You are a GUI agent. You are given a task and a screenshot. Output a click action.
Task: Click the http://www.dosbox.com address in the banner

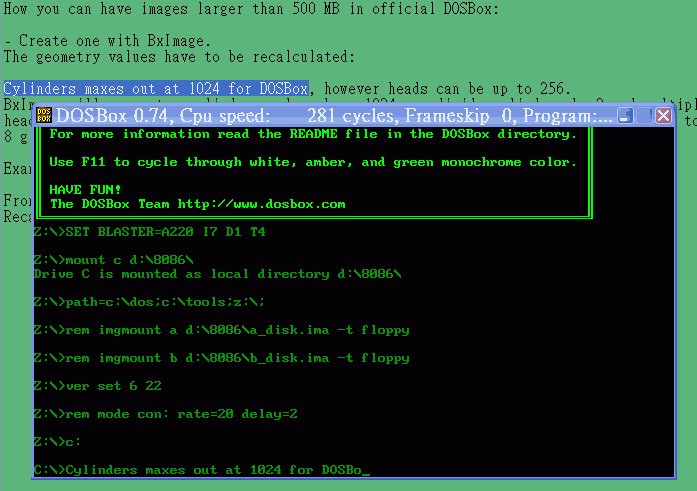tap(261, 204)
